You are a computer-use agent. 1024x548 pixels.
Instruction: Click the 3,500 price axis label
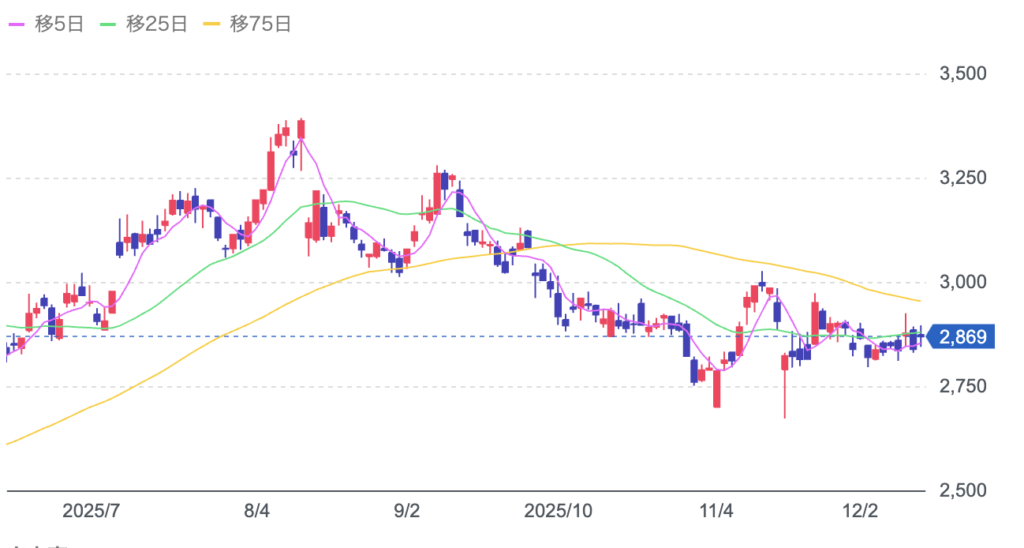[x=963, y=74]
